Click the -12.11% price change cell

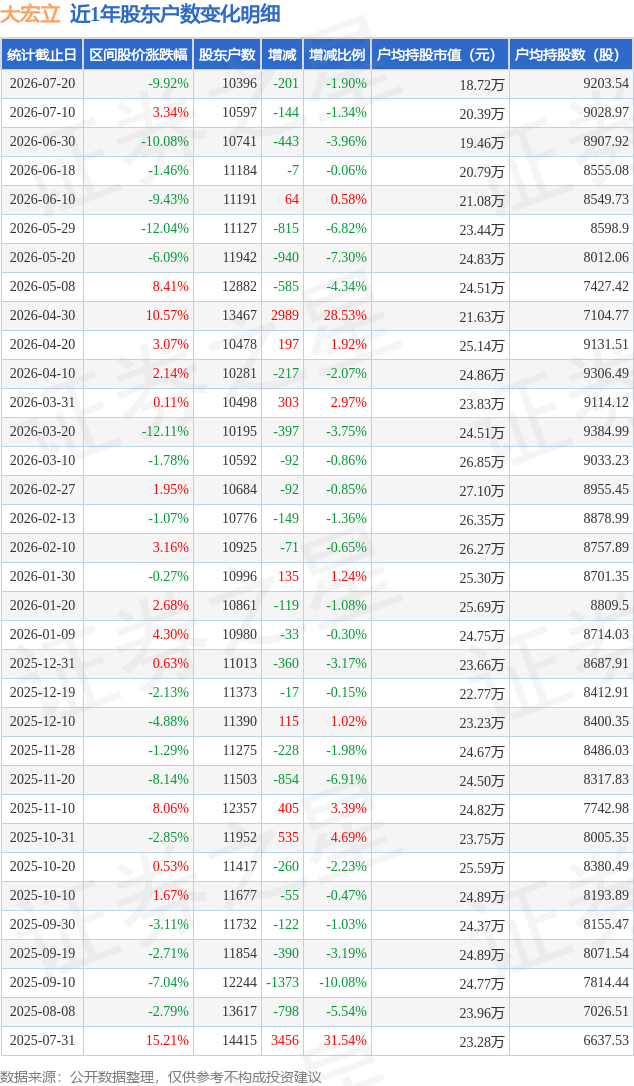165,431
